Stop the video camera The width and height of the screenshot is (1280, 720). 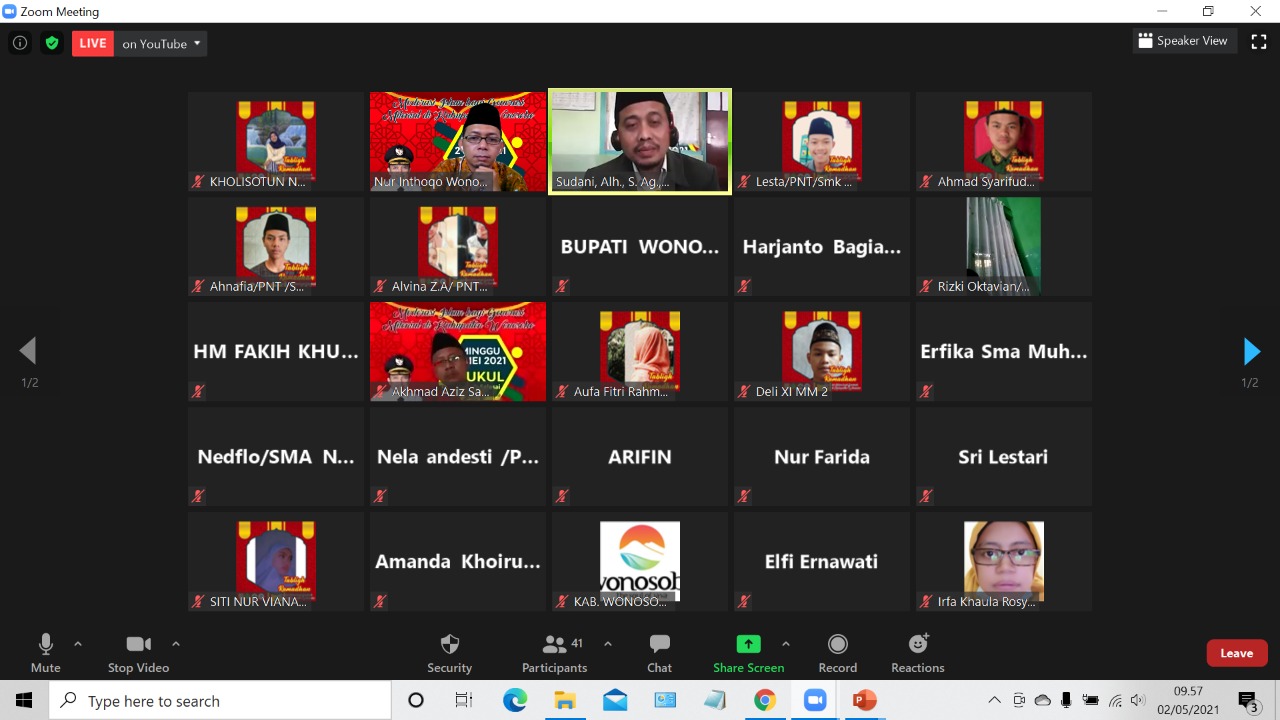[x=138, y=653]
